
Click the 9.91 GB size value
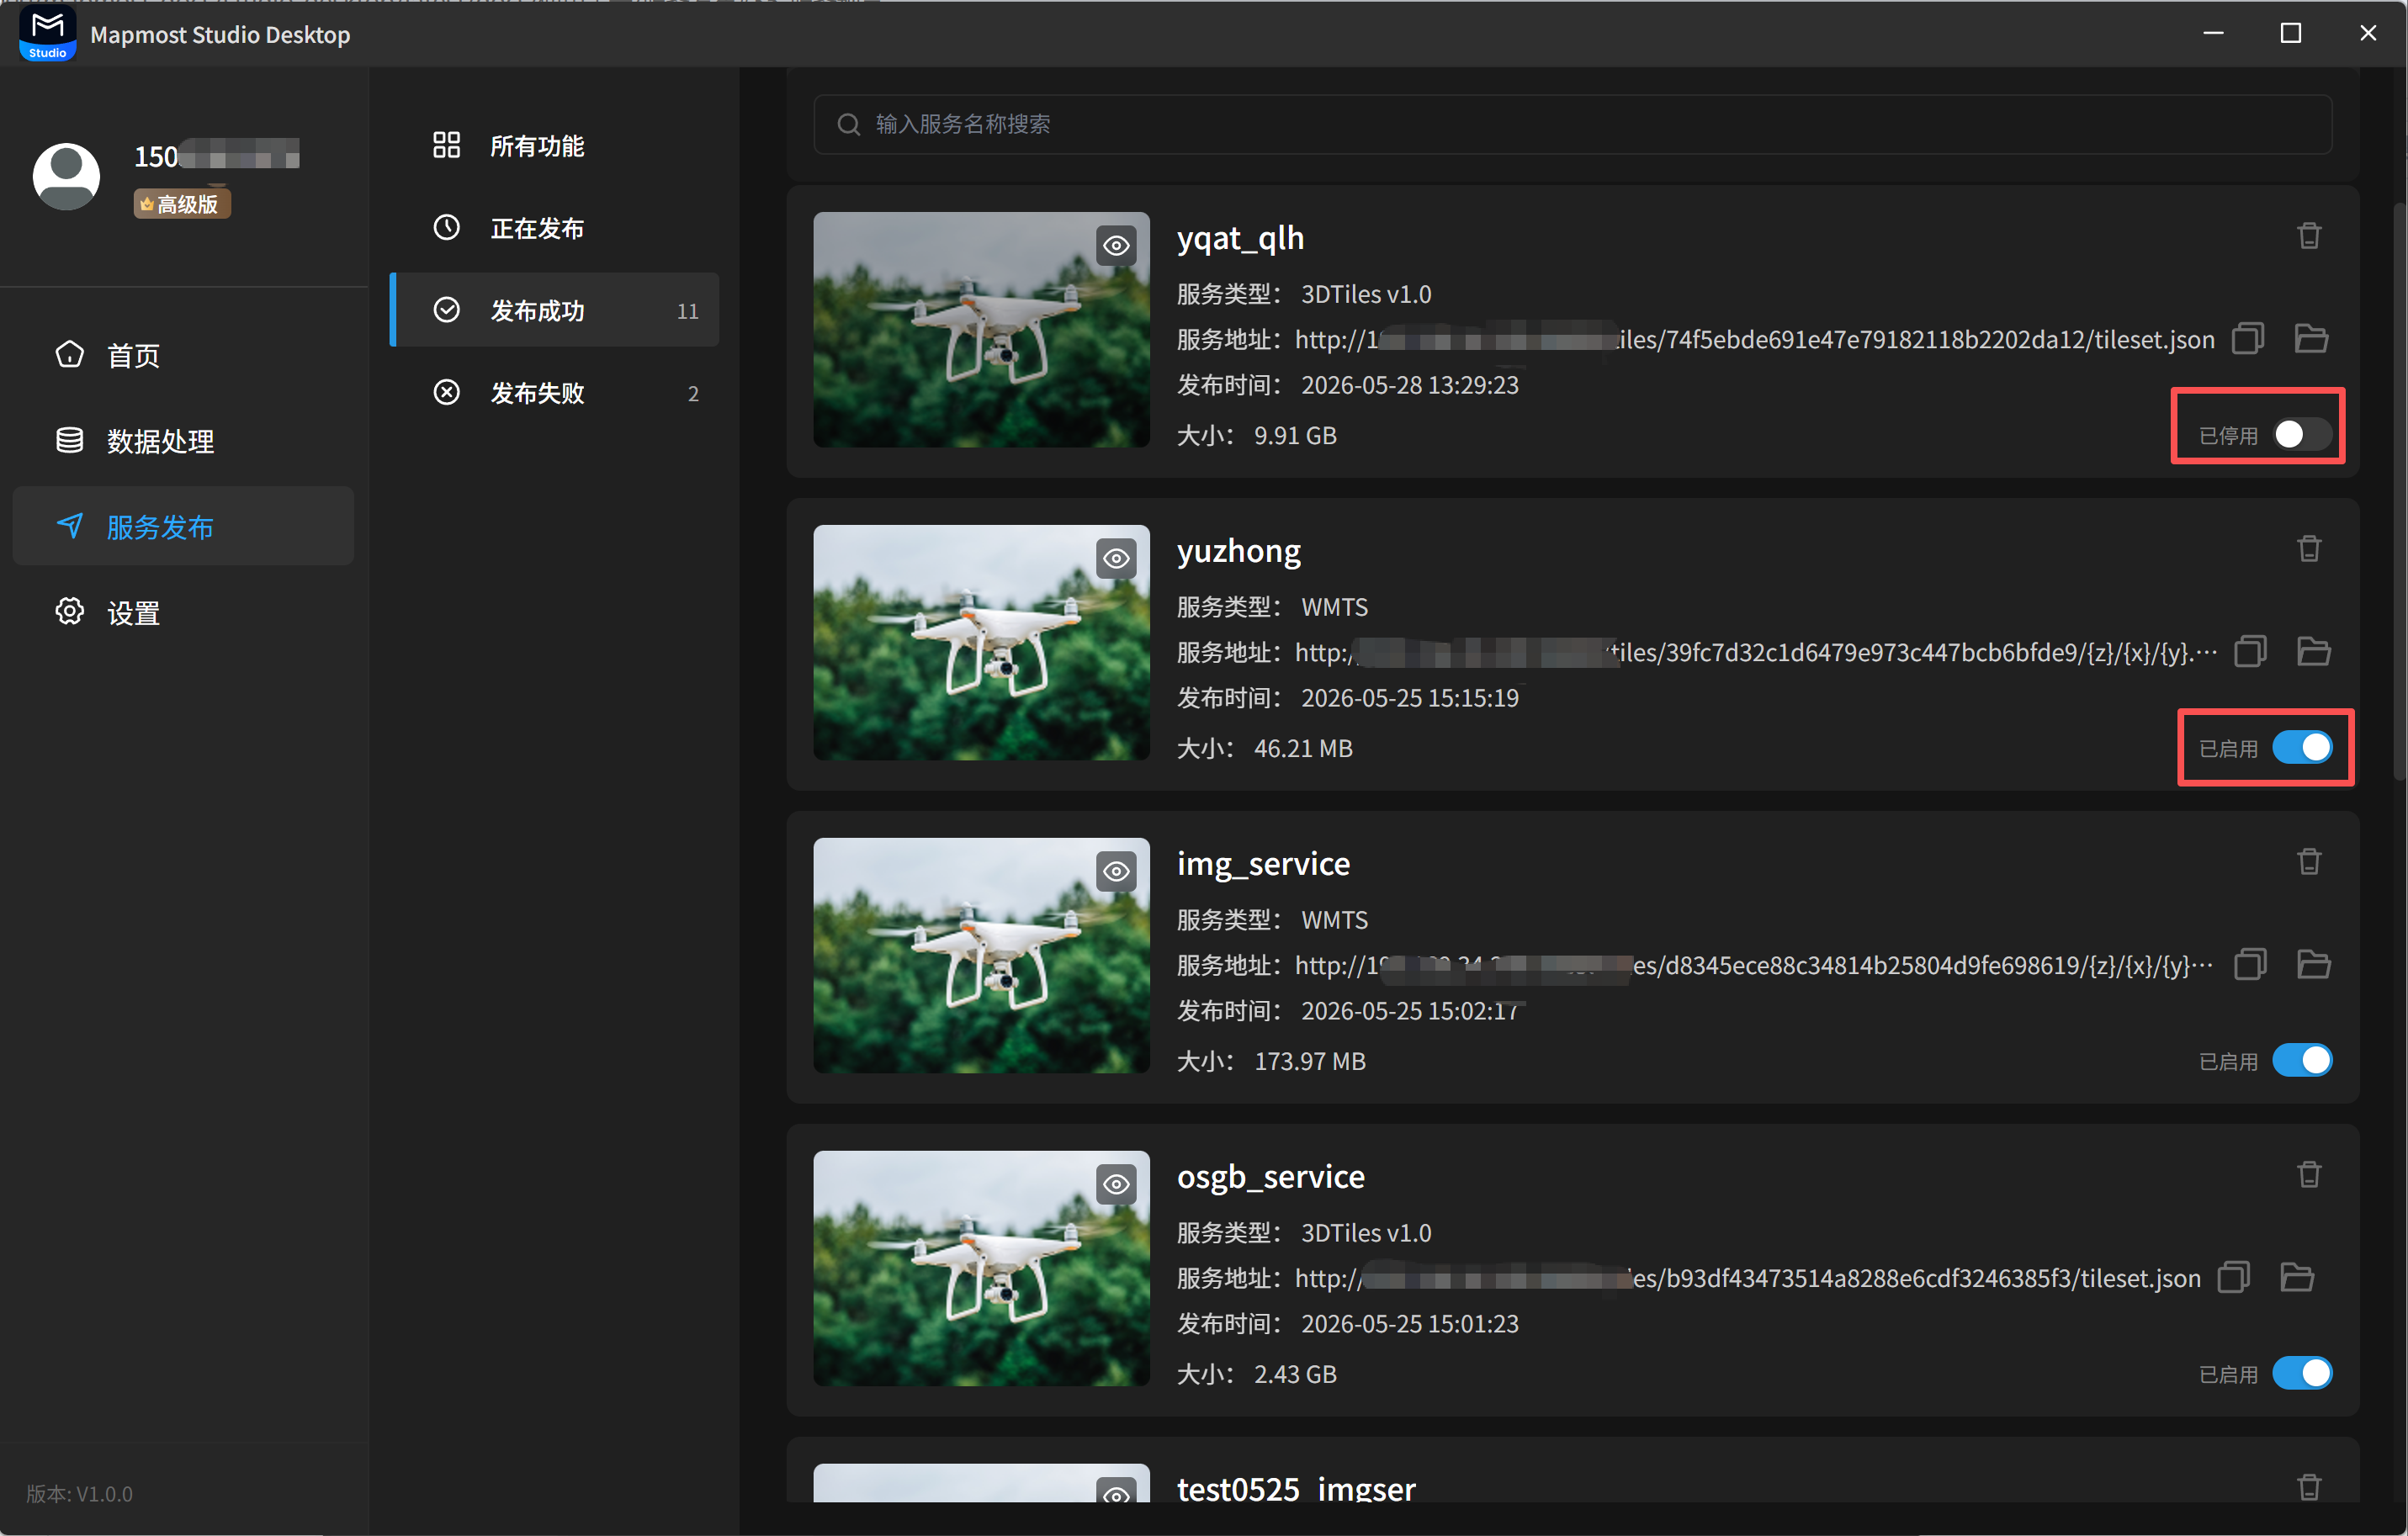tap(1295, 436)
